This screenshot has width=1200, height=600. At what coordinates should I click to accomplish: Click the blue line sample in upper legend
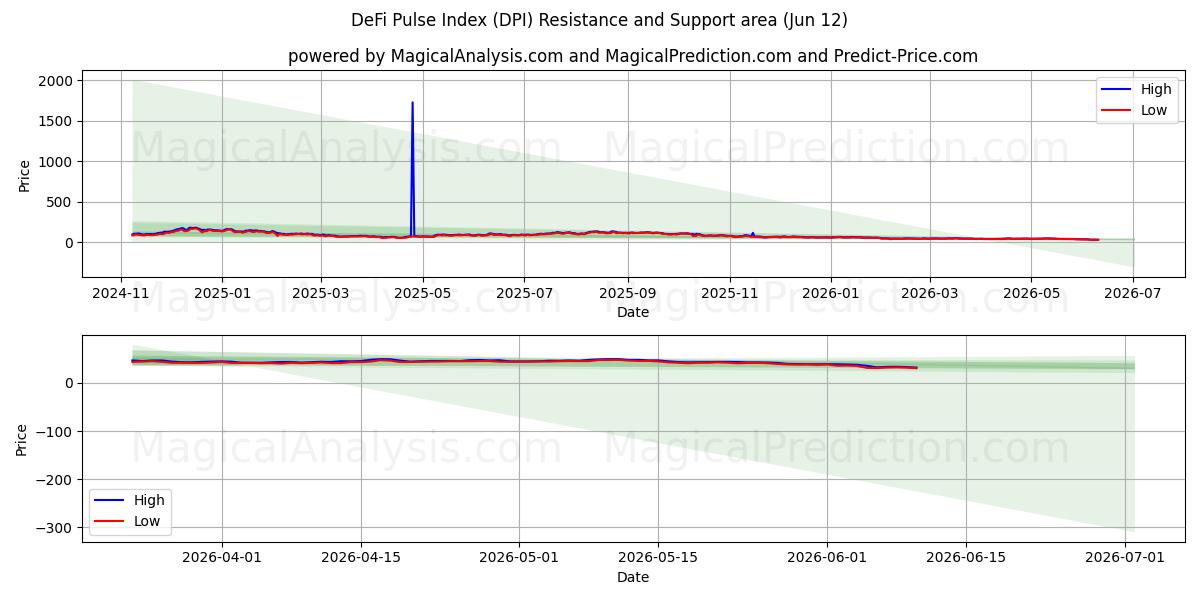[1118, 90]
